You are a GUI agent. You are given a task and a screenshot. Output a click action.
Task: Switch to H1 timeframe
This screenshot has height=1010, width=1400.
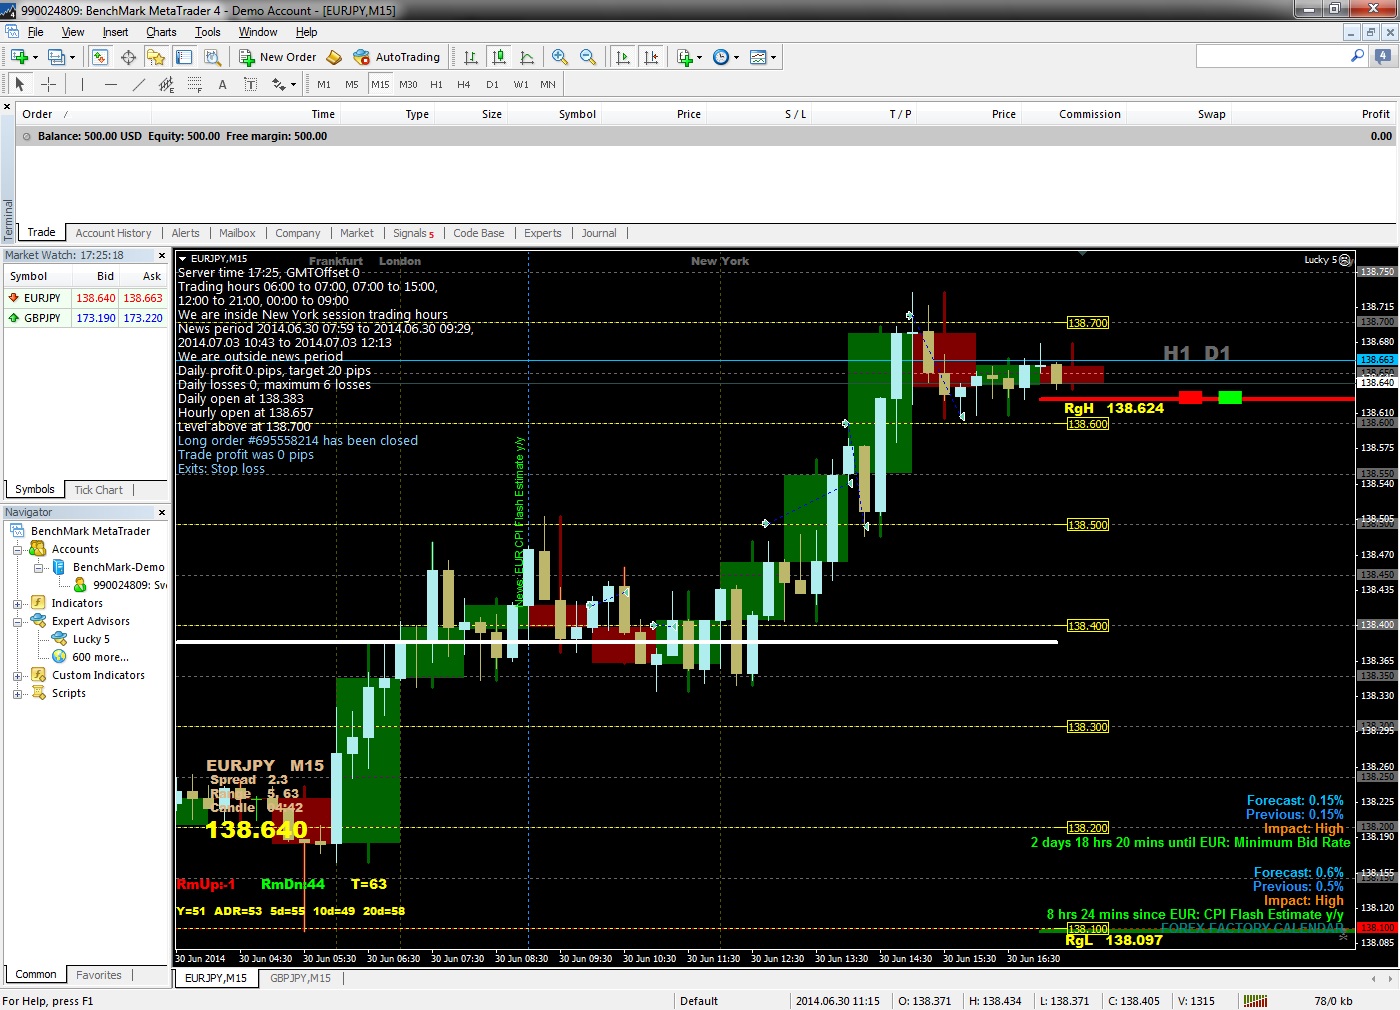coord(436,84)
